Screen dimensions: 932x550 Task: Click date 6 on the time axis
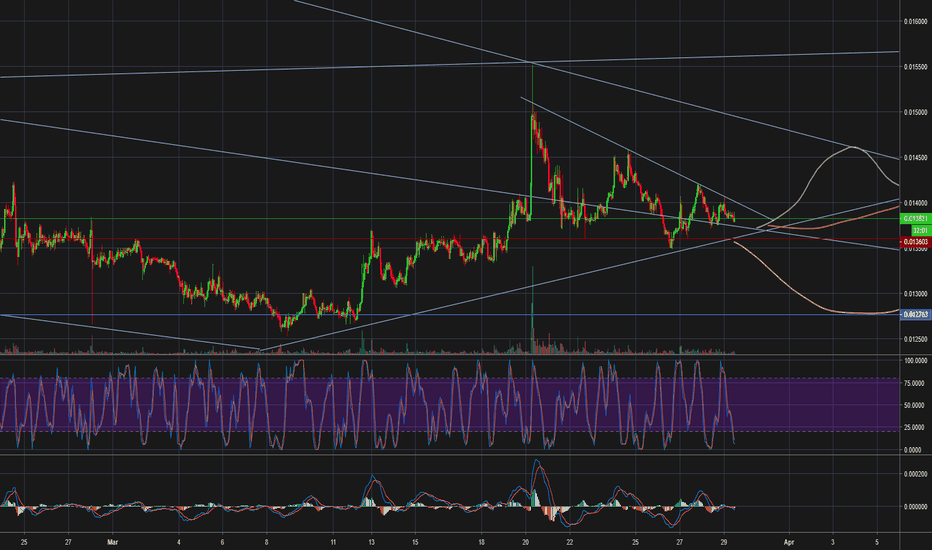pos(222,542)
